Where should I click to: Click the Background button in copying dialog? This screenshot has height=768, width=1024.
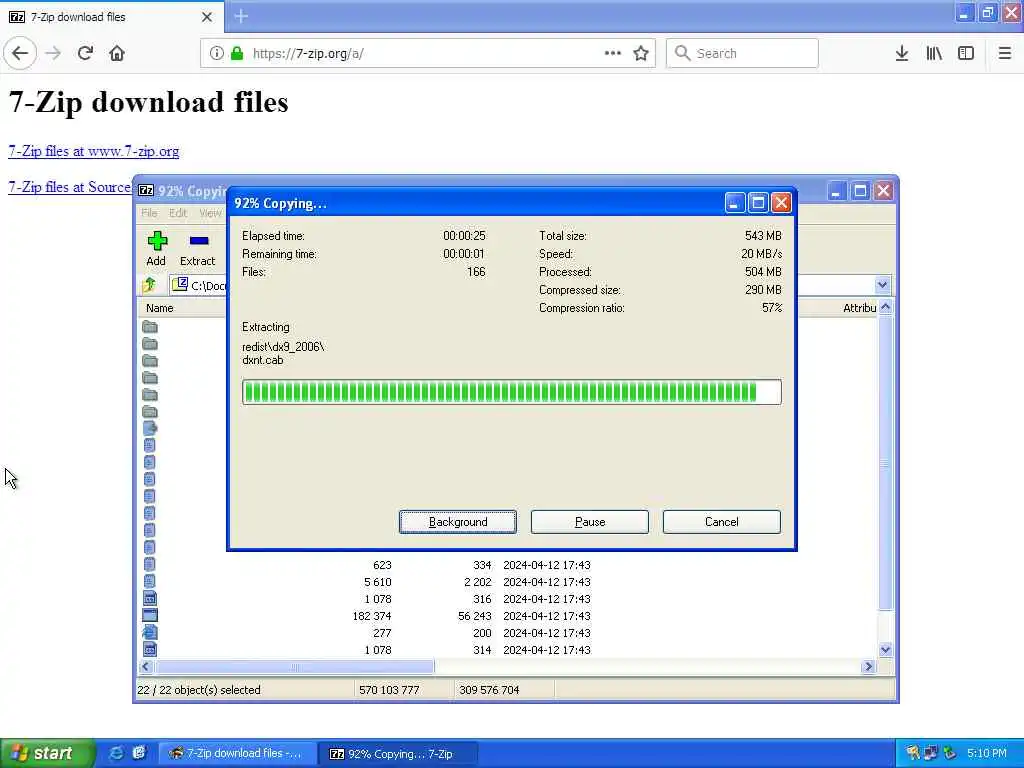pos(458,522)
